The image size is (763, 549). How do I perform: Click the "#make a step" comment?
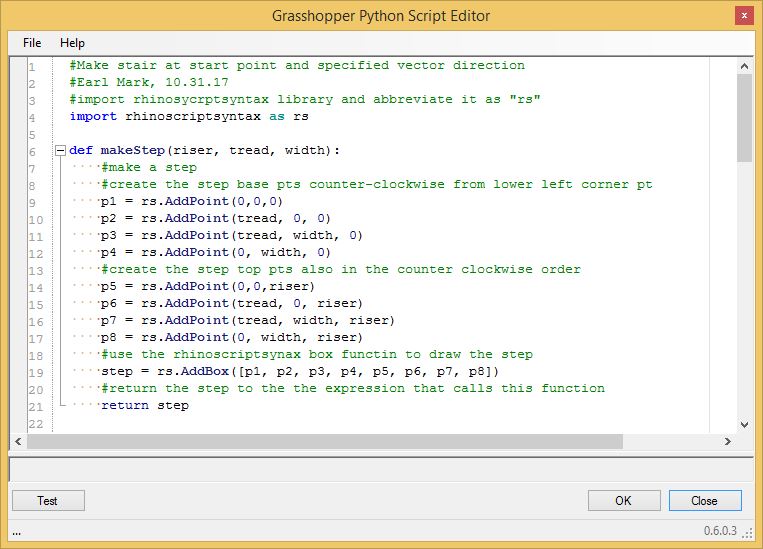pos(149,167)
